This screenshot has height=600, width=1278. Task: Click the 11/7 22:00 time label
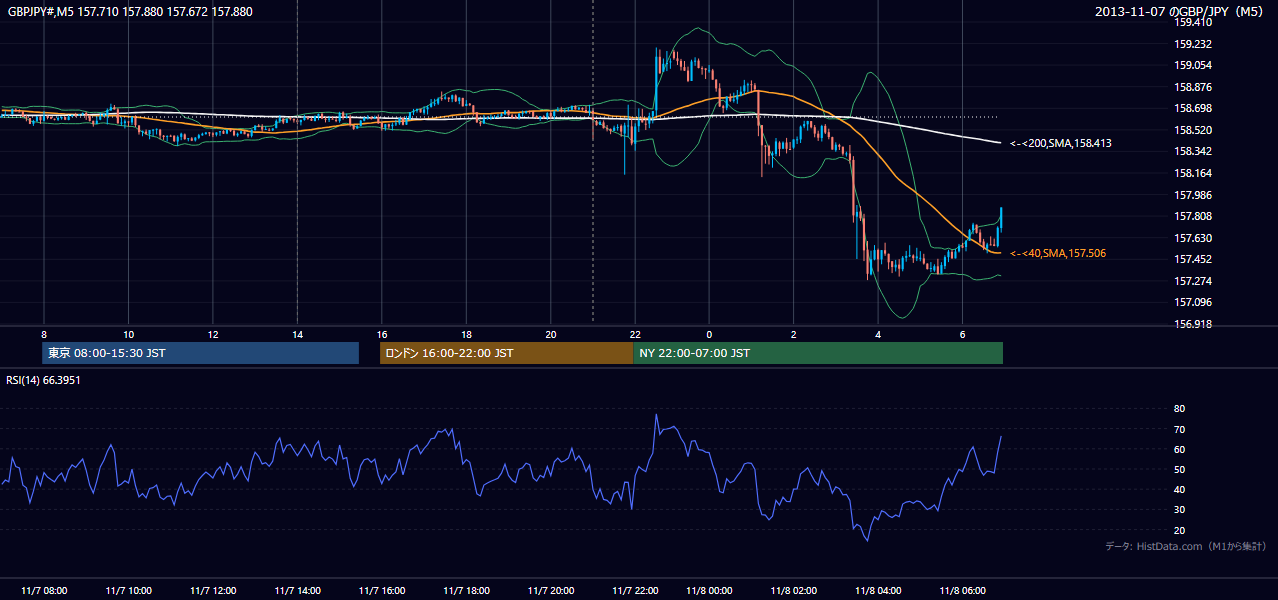634,591
